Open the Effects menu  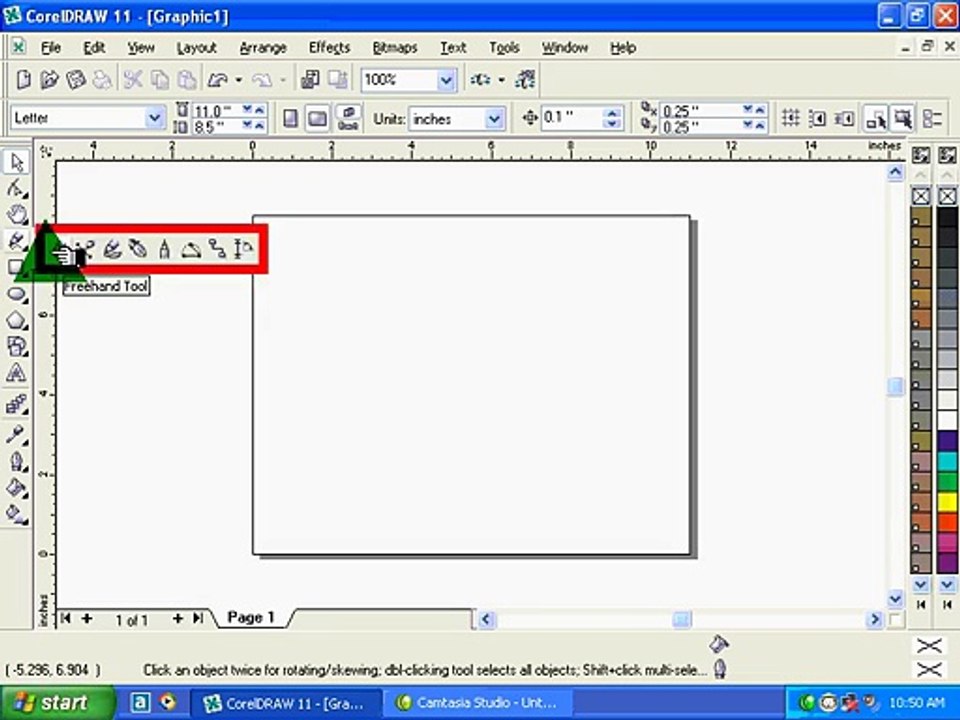pyautogui.click(x=329, y=47)
